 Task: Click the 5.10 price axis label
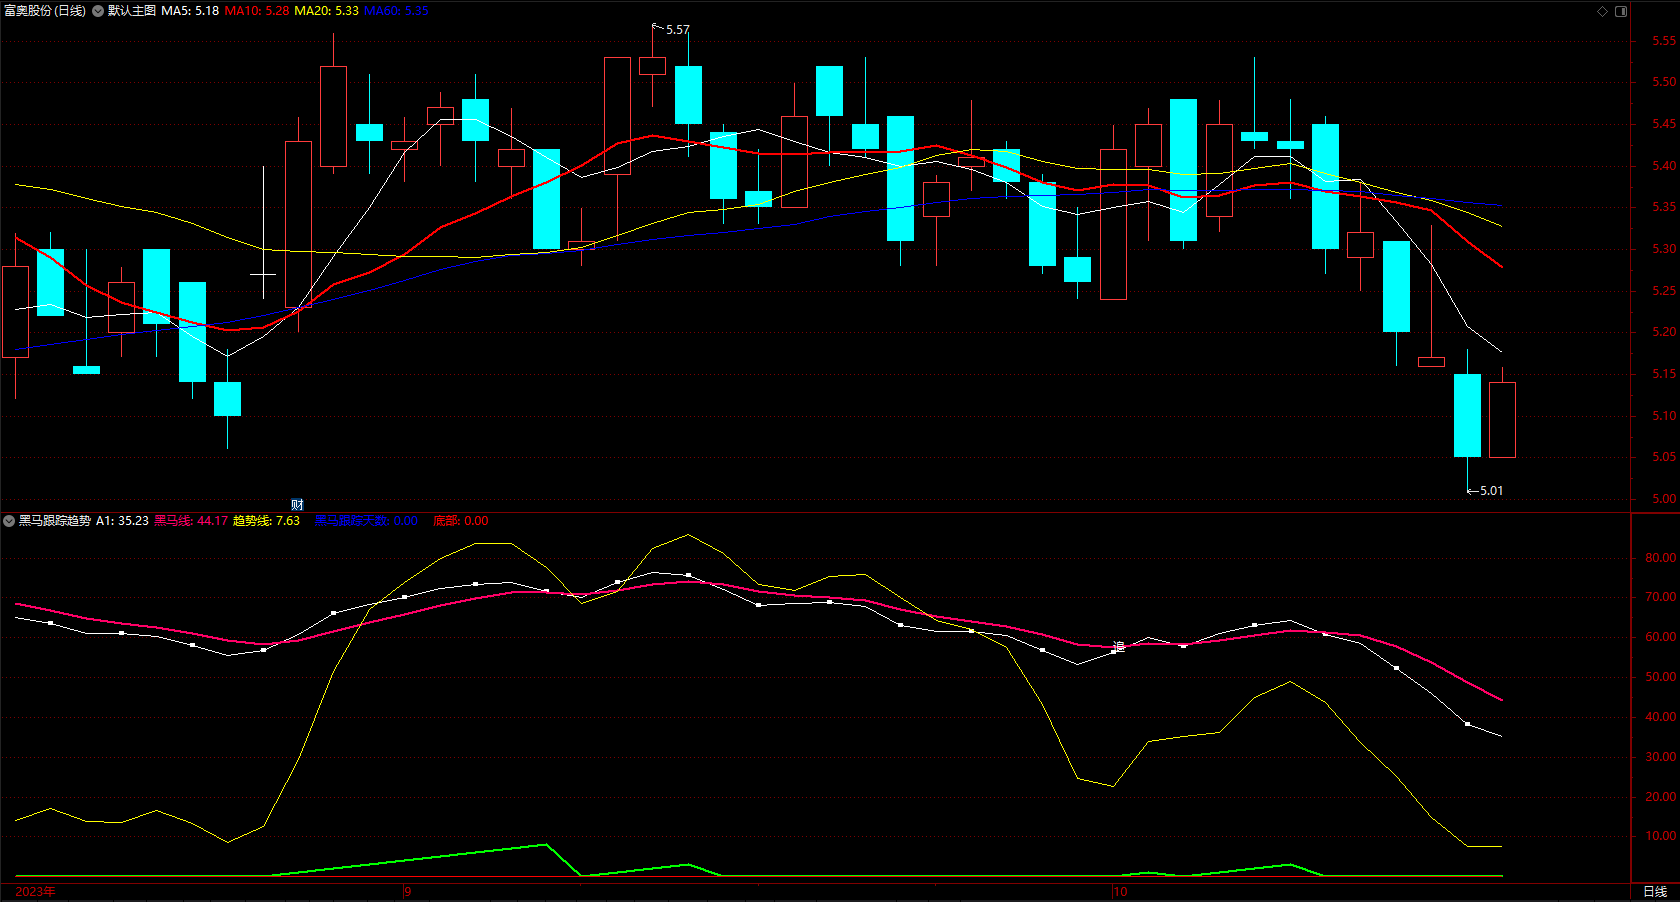click(1664, 416)
